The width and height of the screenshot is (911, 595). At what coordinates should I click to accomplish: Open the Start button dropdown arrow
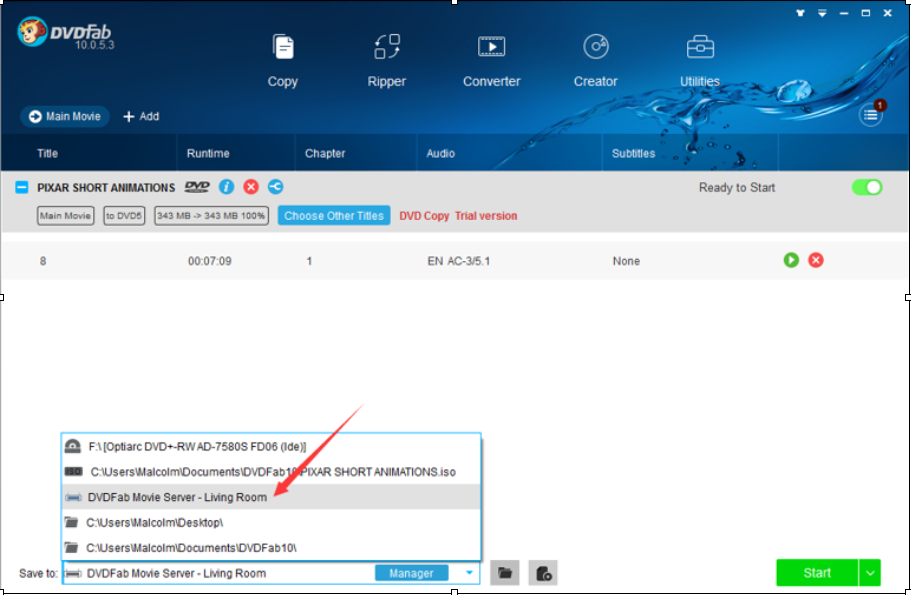pyautogui.click(x=870, y=573)
